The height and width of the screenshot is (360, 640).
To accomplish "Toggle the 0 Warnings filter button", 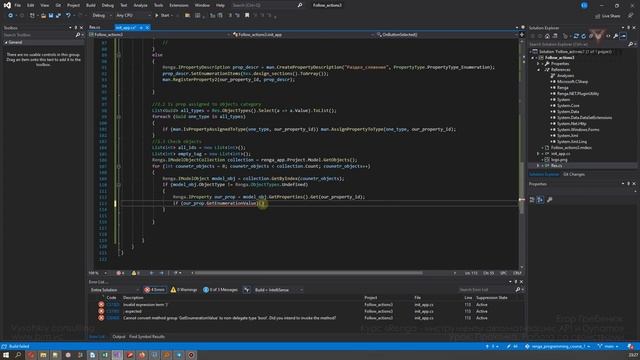I will click(x=184, y=290).
